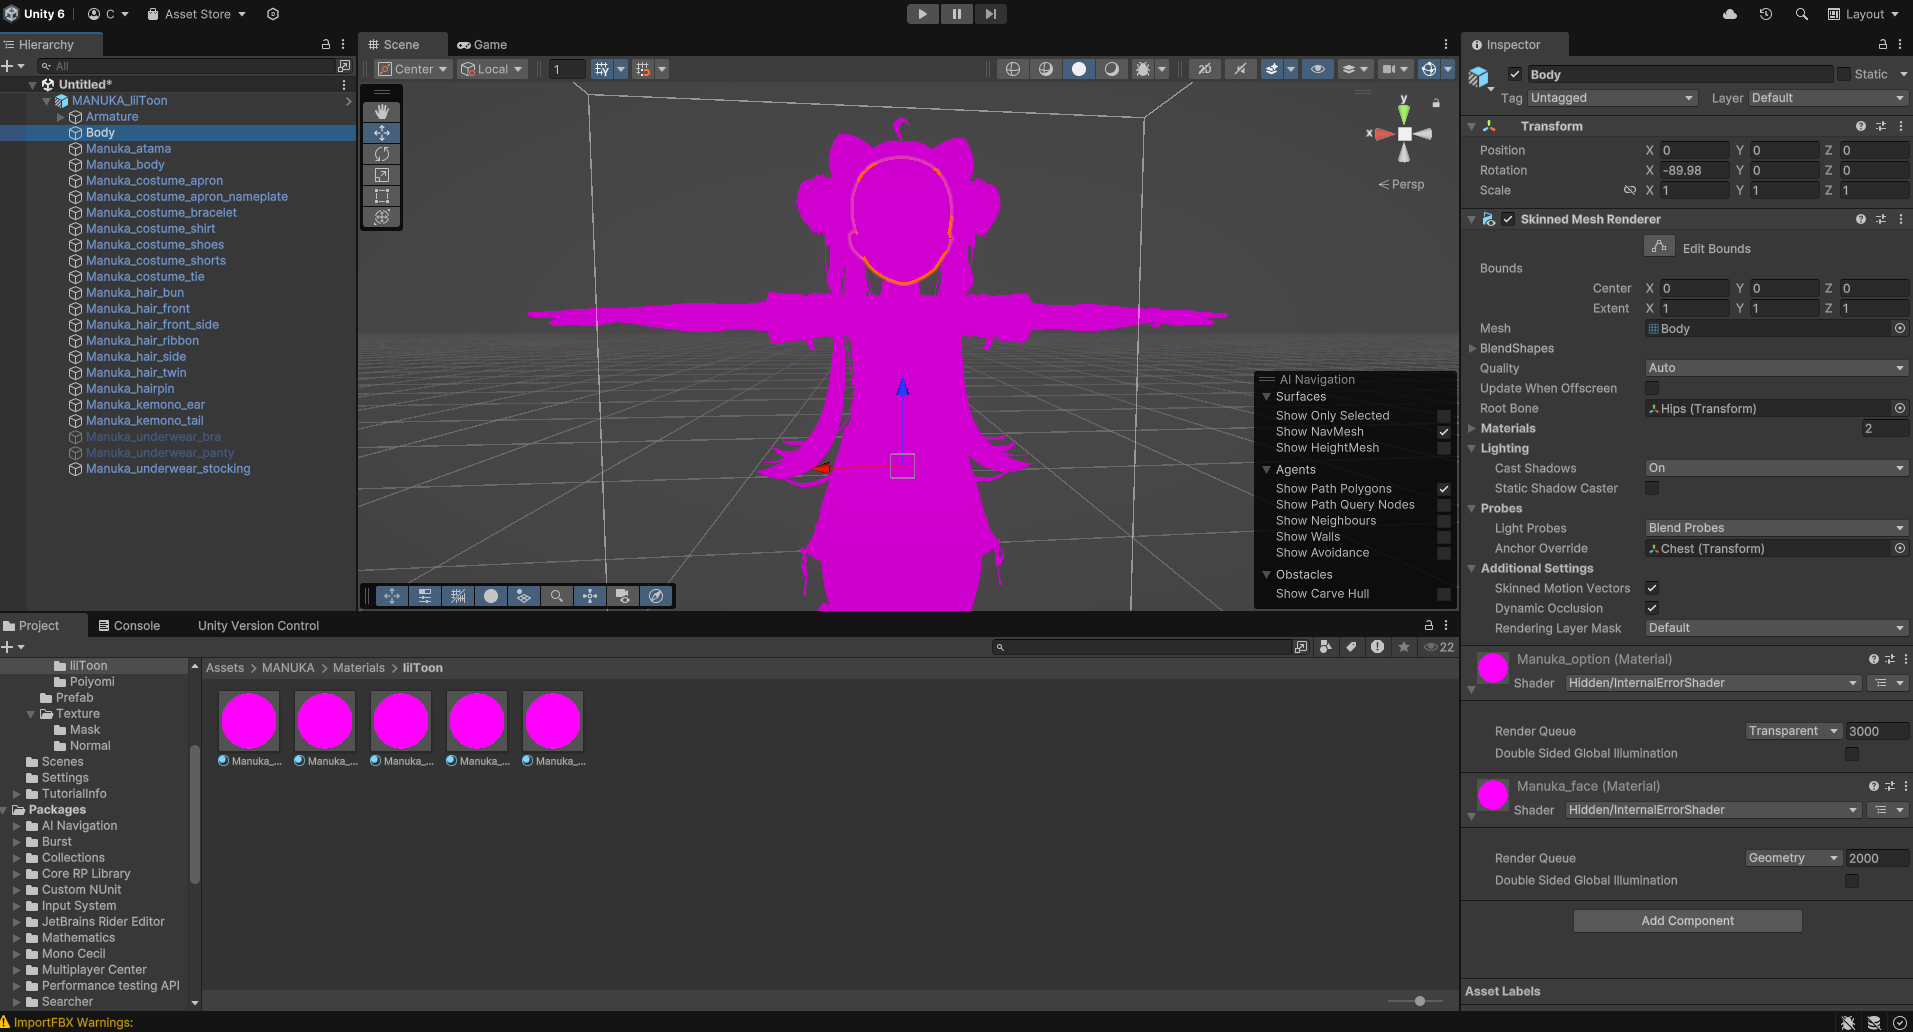The height and width of the screenshot is (1032, 1913).
Task: Click the overlay magnifier search icon
Action: pyautogui.click(x=557, y=596)
